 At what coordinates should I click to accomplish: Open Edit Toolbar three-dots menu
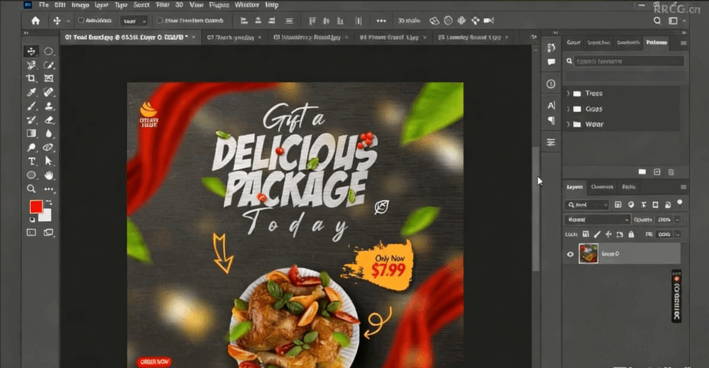click(48, 189)
